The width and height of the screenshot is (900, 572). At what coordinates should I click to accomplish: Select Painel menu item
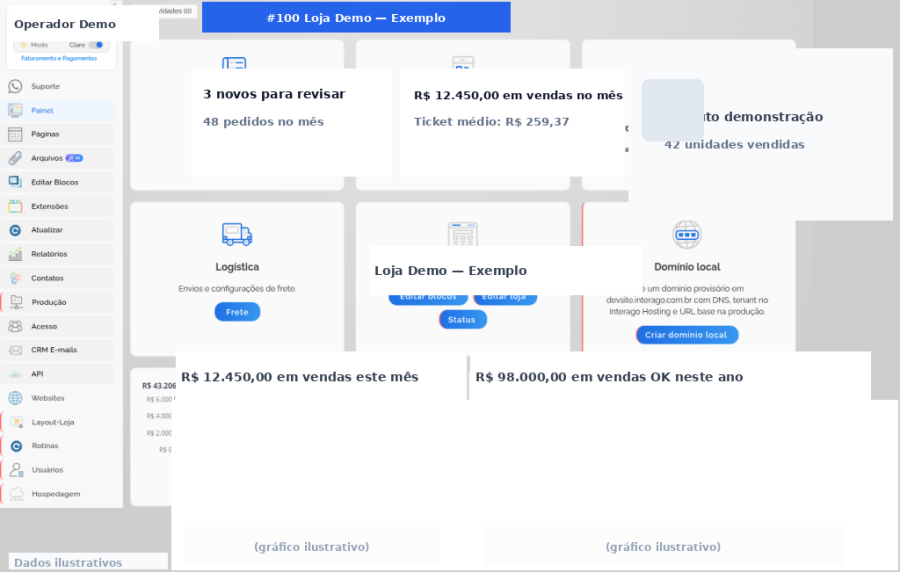57,110
